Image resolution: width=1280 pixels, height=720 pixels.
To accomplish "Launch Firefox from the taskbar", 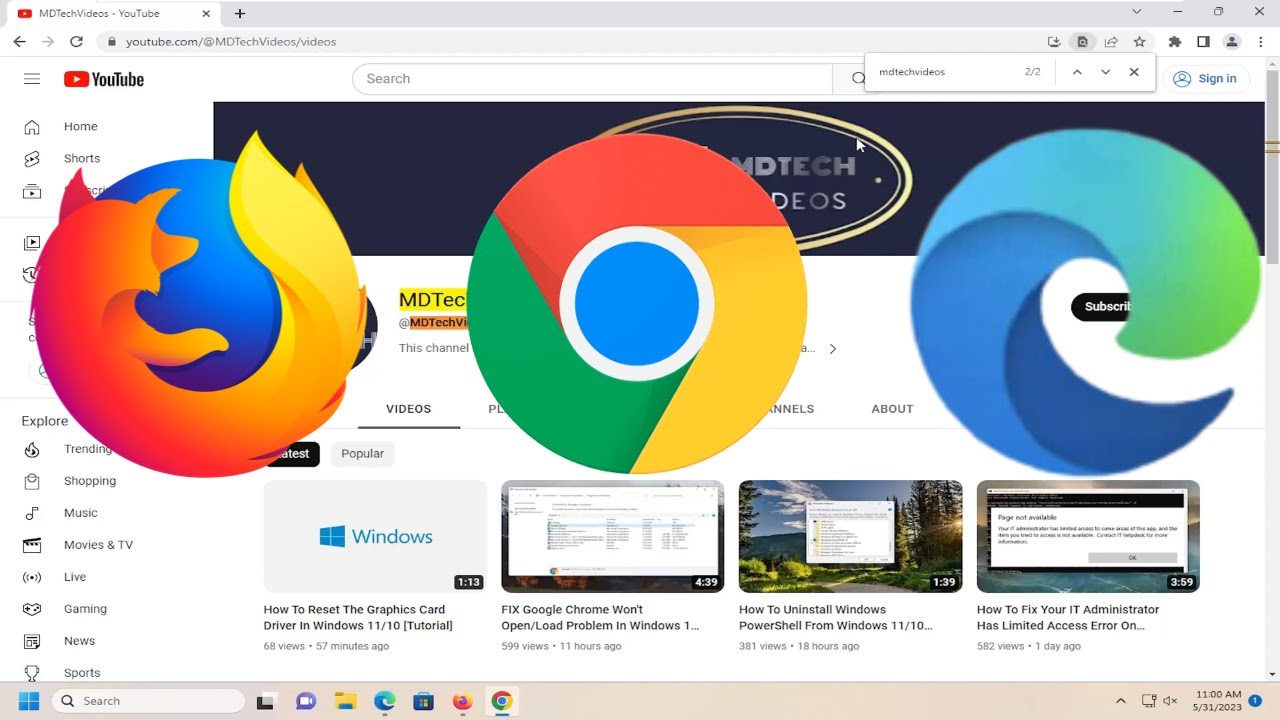I will (x=462, y=701).
